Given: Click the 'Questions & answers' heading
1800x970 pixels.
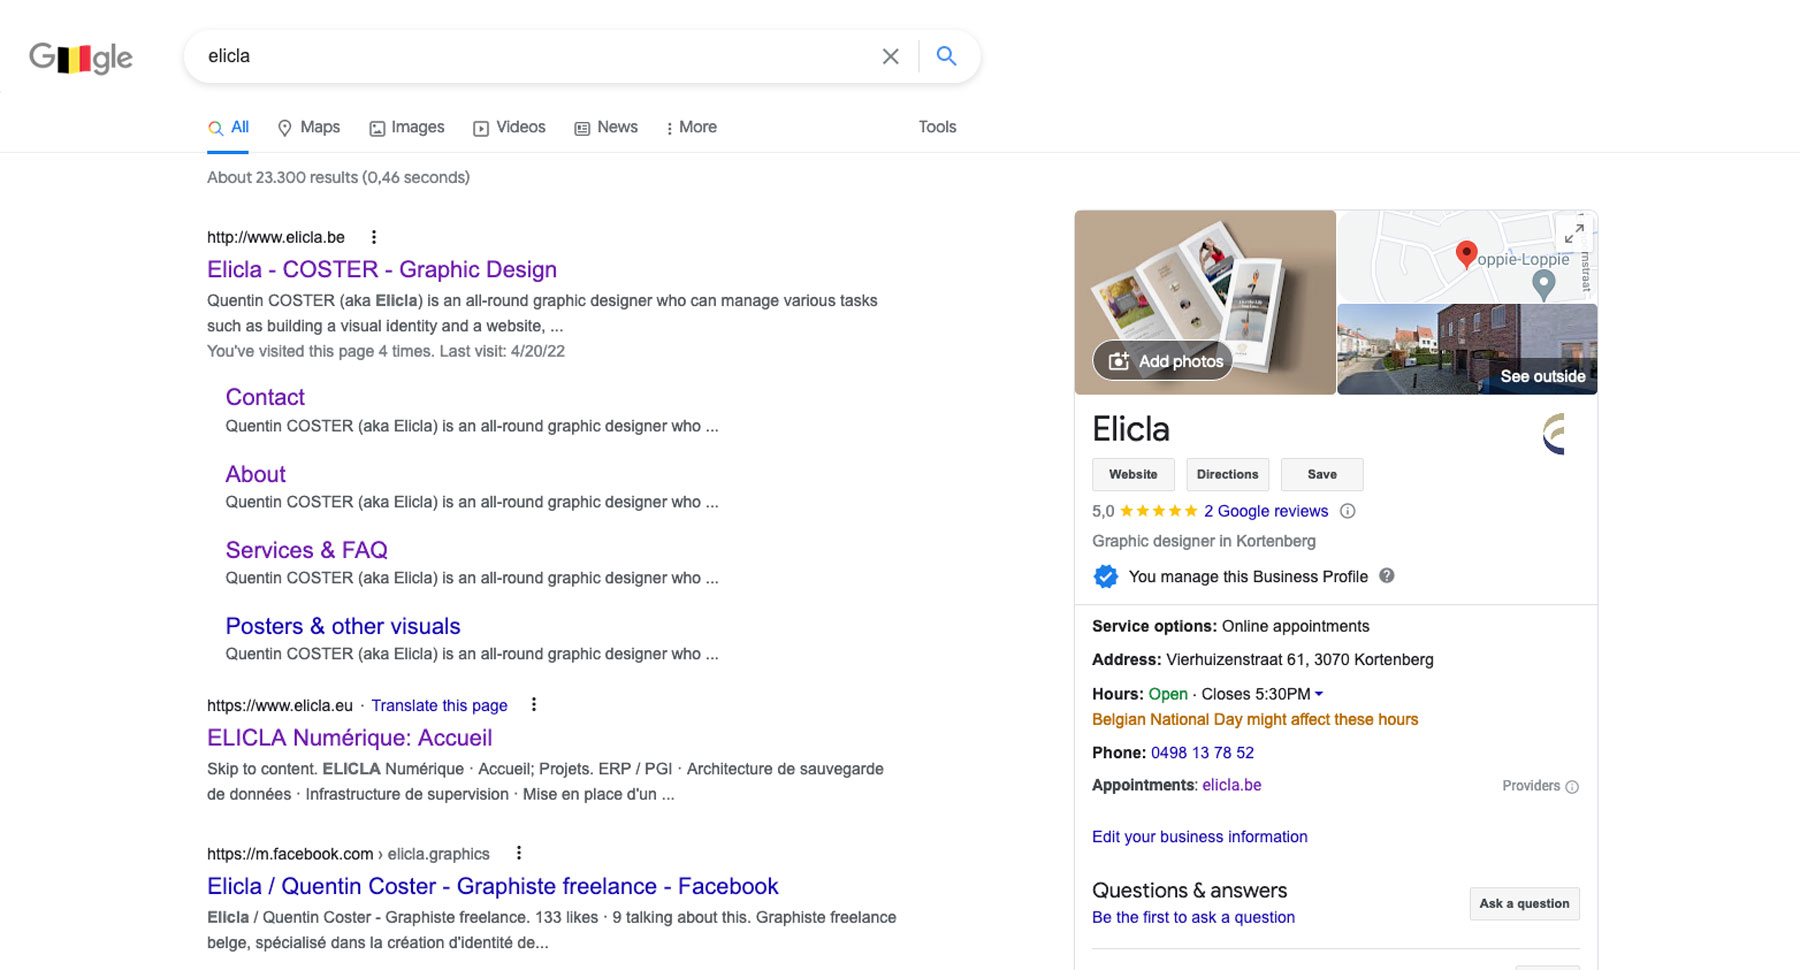Looking at the screenshot, I should 1189,890.
